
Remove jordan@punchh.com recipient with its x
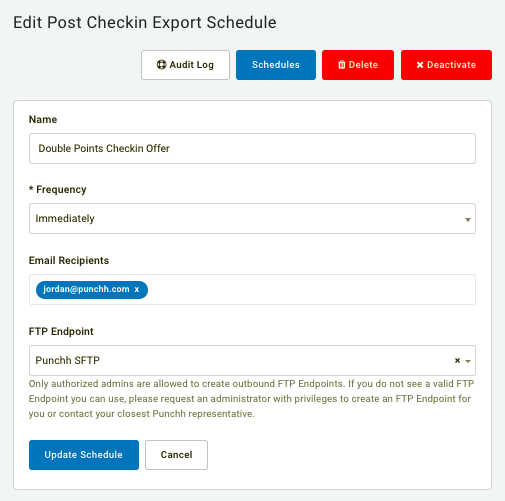click(137, 289)
